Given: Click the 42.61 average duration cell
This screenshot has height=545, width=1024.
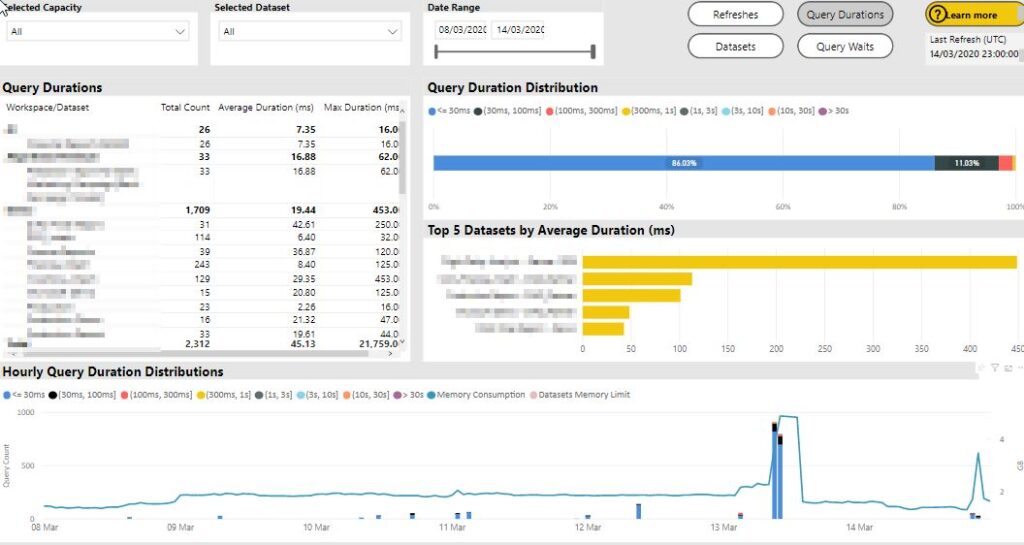Looking at the screenshot, I should click(x=304, y=225).
